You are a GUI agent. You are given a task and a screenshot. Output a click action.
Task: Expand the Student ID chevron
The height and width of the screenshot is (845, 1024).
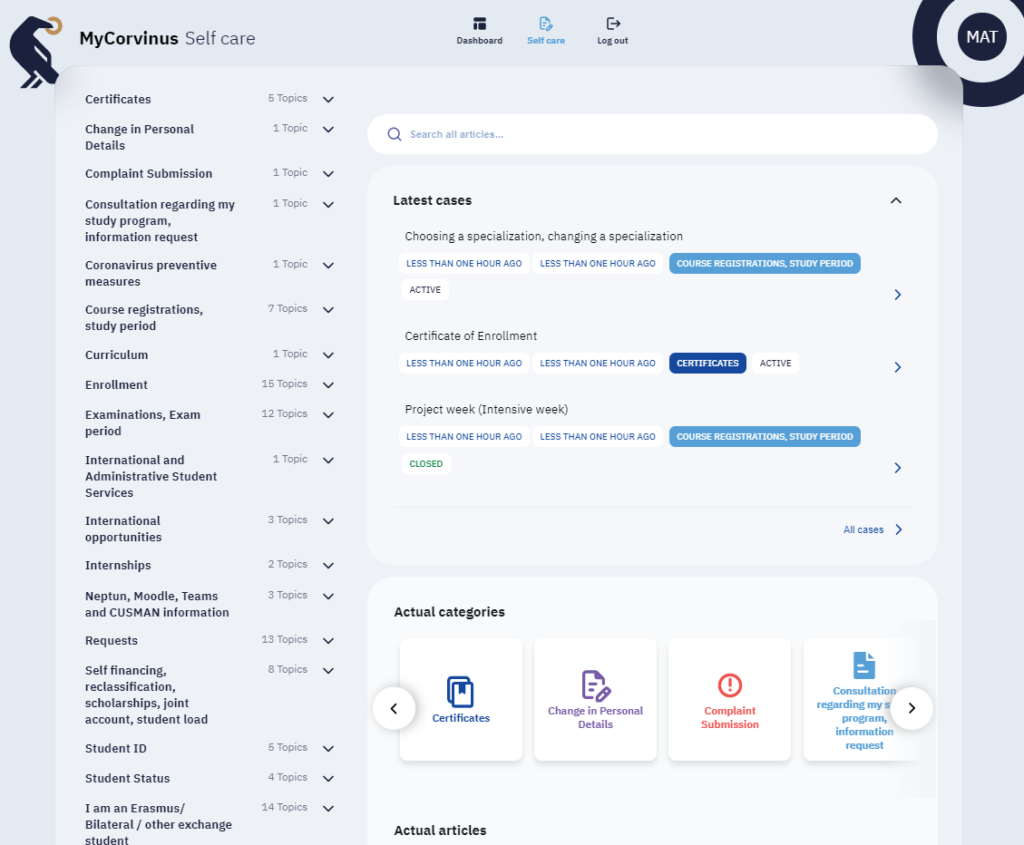click(x=328, y=749)
